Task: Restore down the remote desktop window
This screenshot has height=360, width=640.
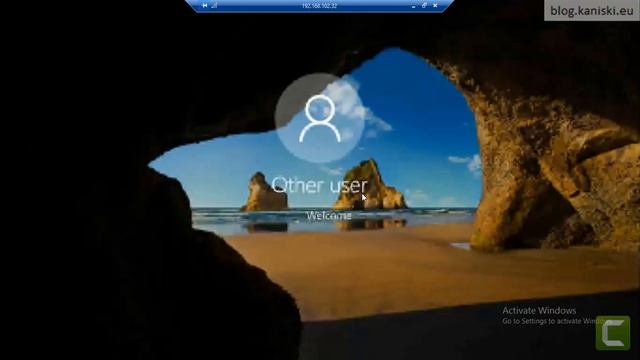Action: point(424,6)
